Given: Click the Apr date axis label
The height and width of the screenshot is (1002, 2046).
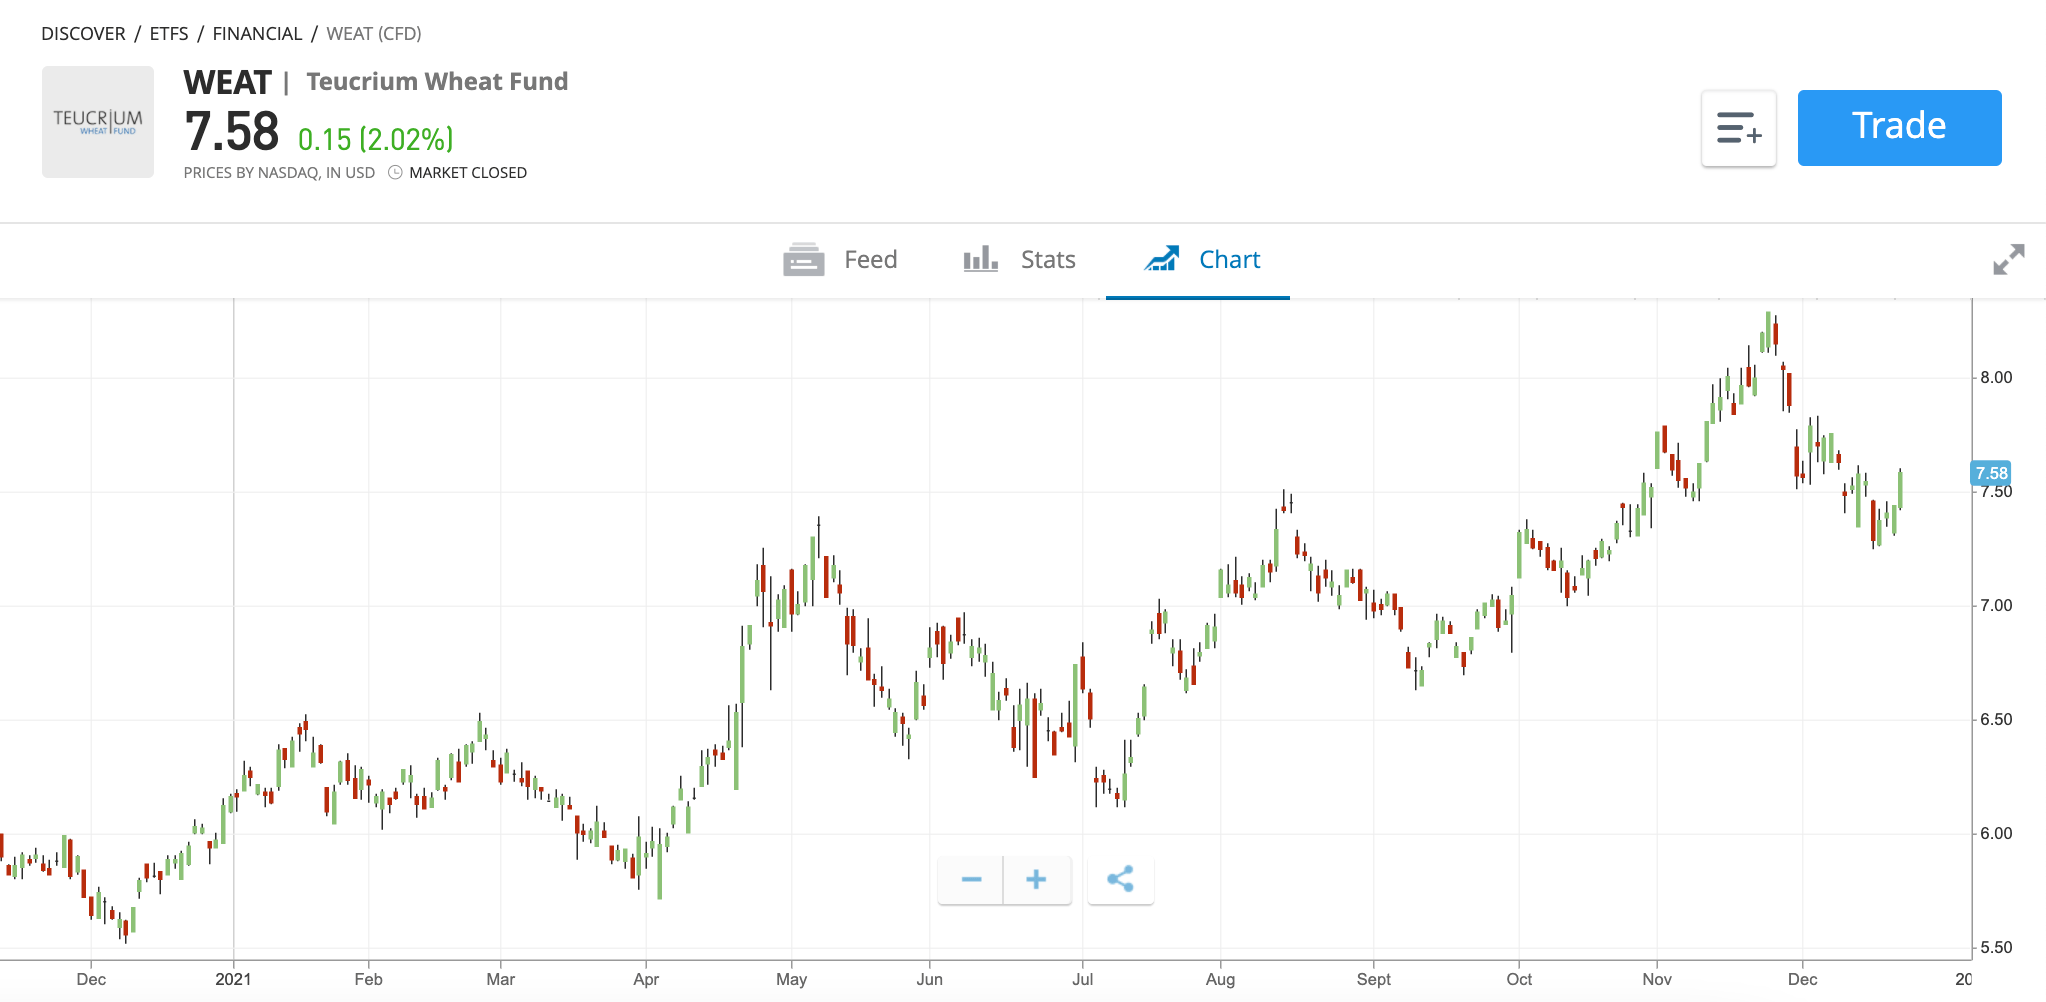Looking at the screenshot, I should point(646,979).
